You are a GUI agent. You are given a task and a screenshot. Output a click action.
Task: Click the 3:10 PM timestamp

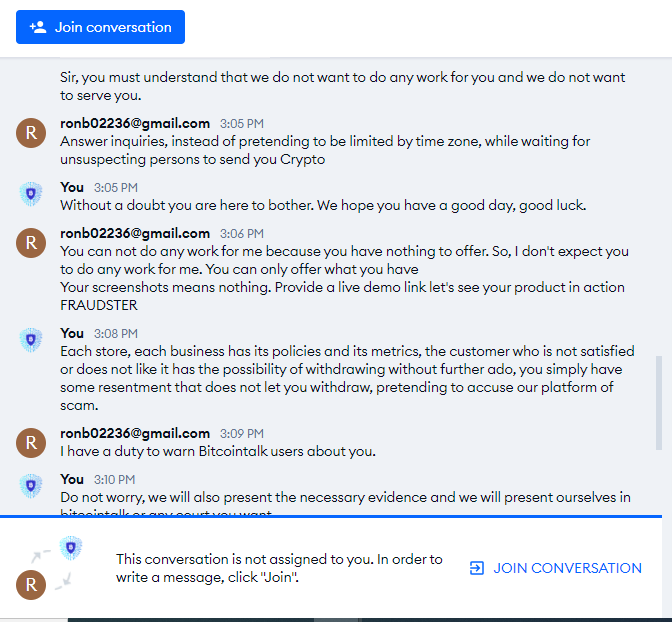pos(114,479)
